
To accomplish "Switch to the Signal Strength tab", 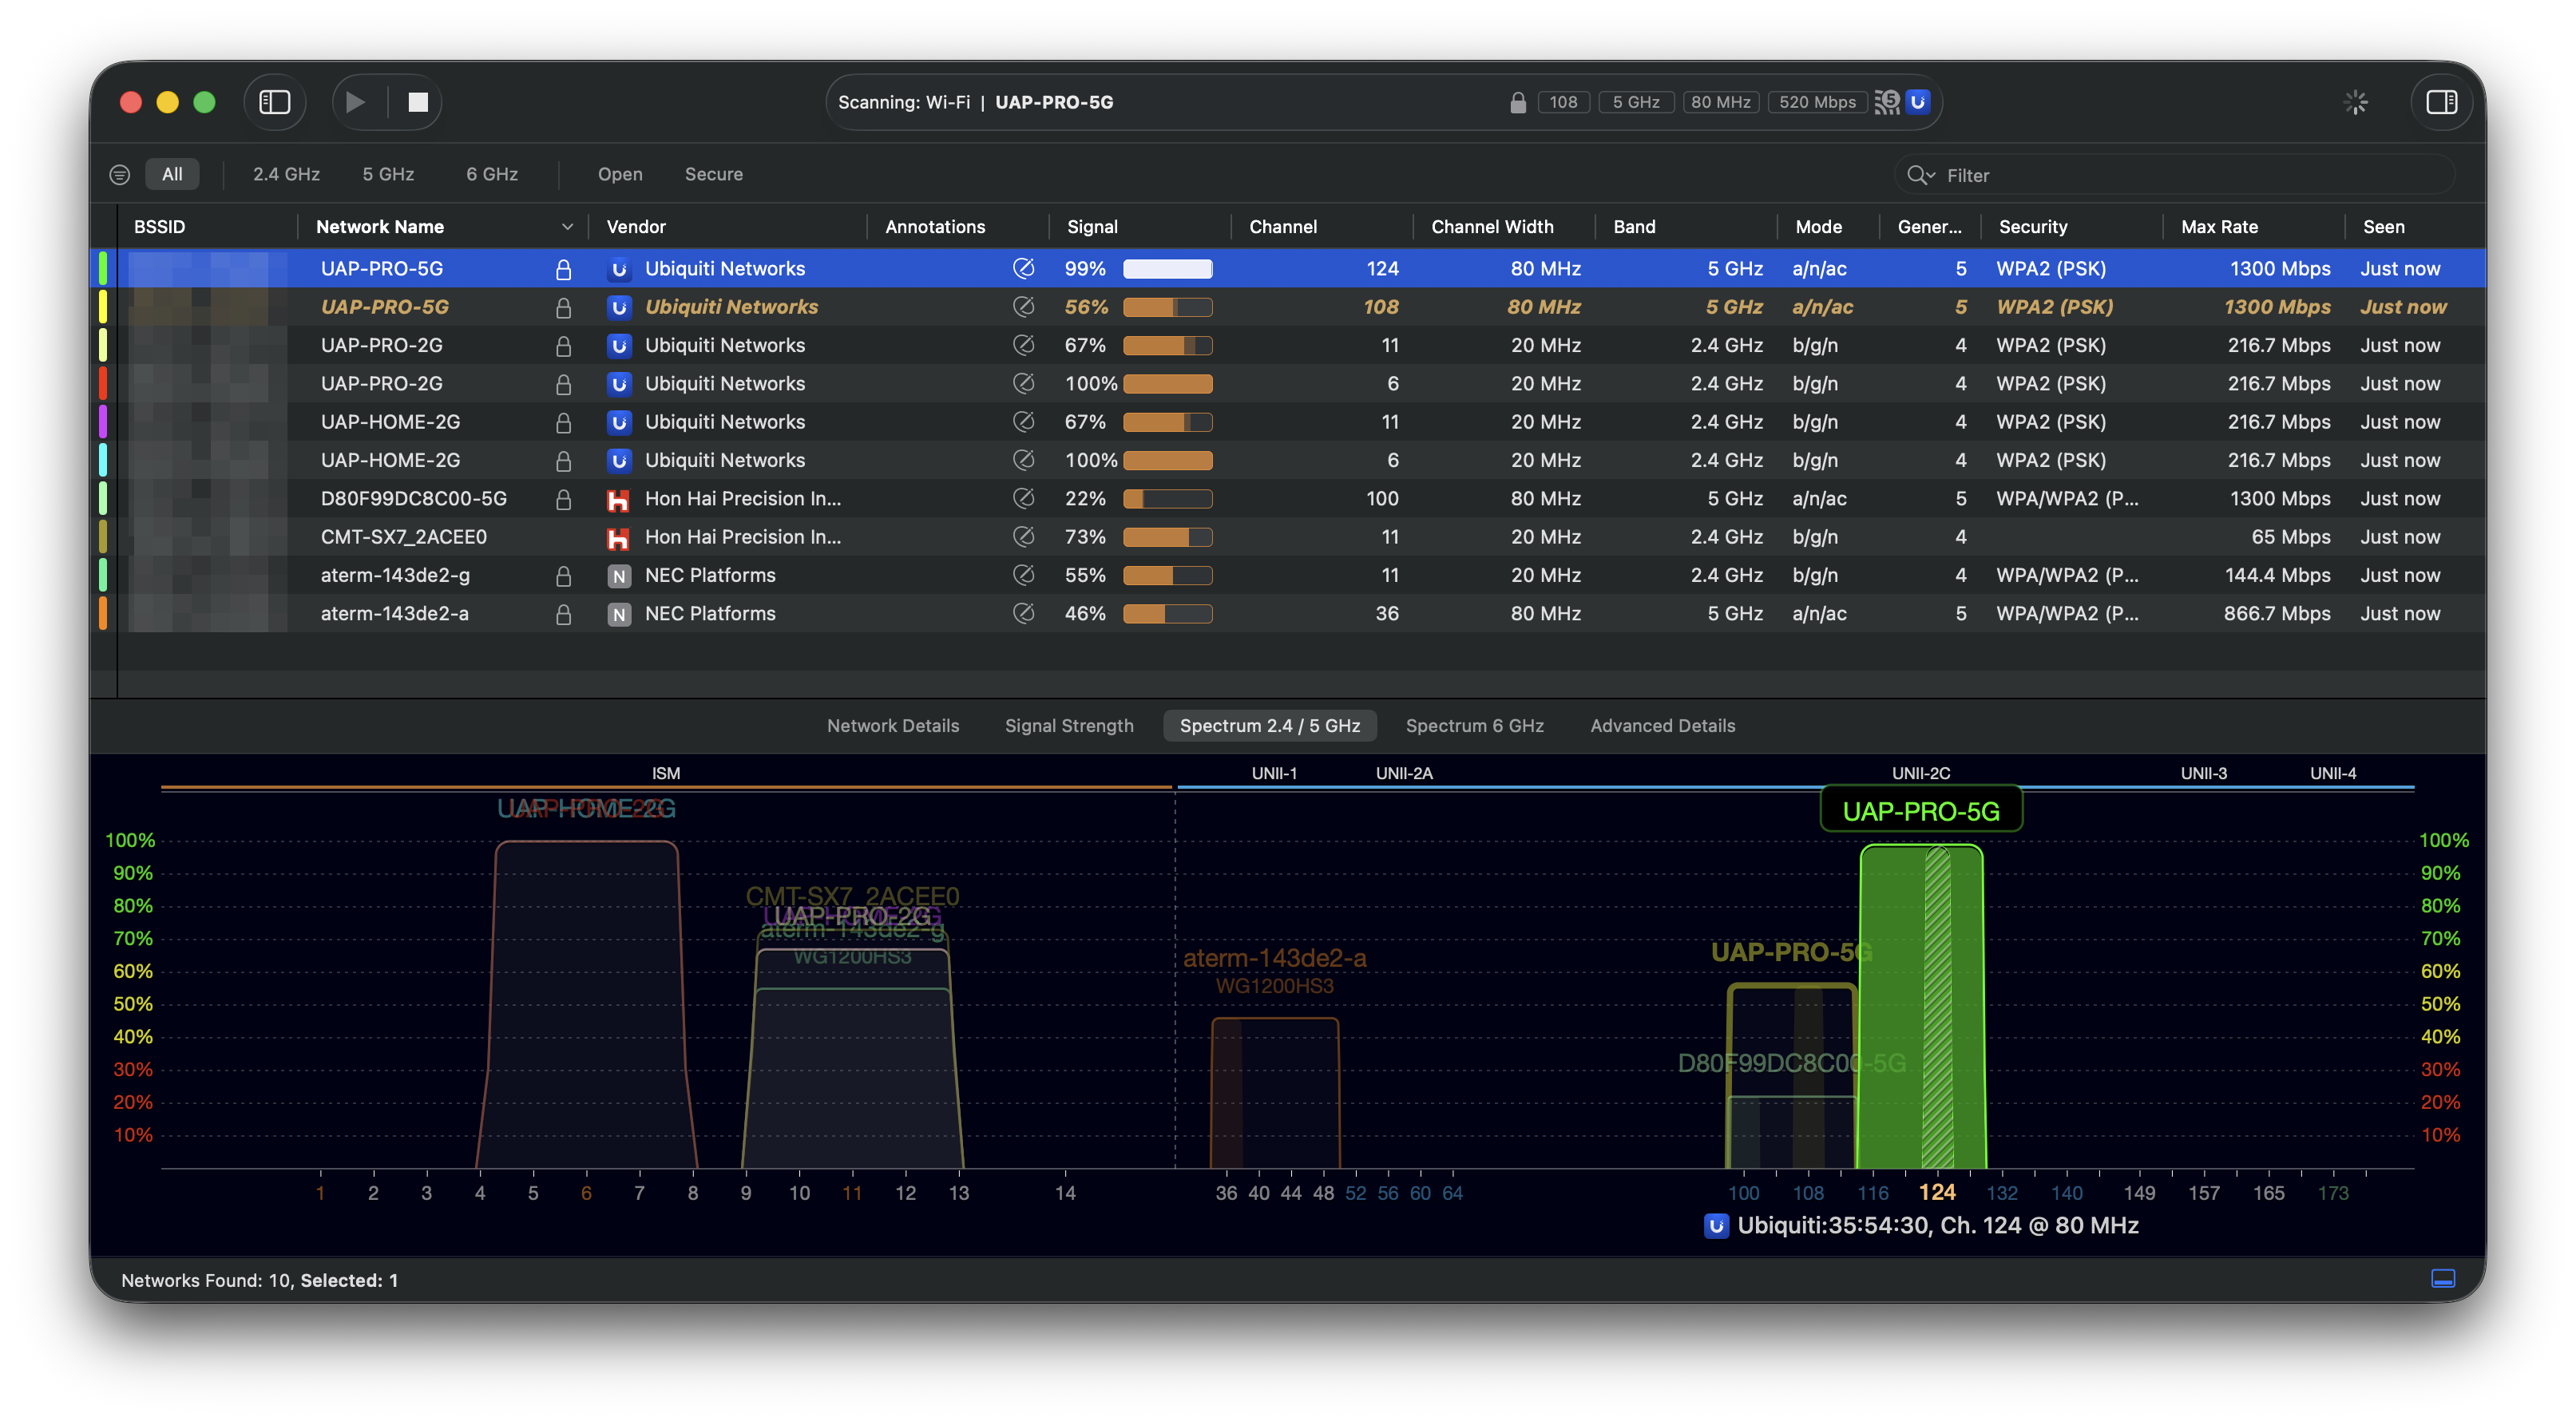I will (x=1068, y=726).
